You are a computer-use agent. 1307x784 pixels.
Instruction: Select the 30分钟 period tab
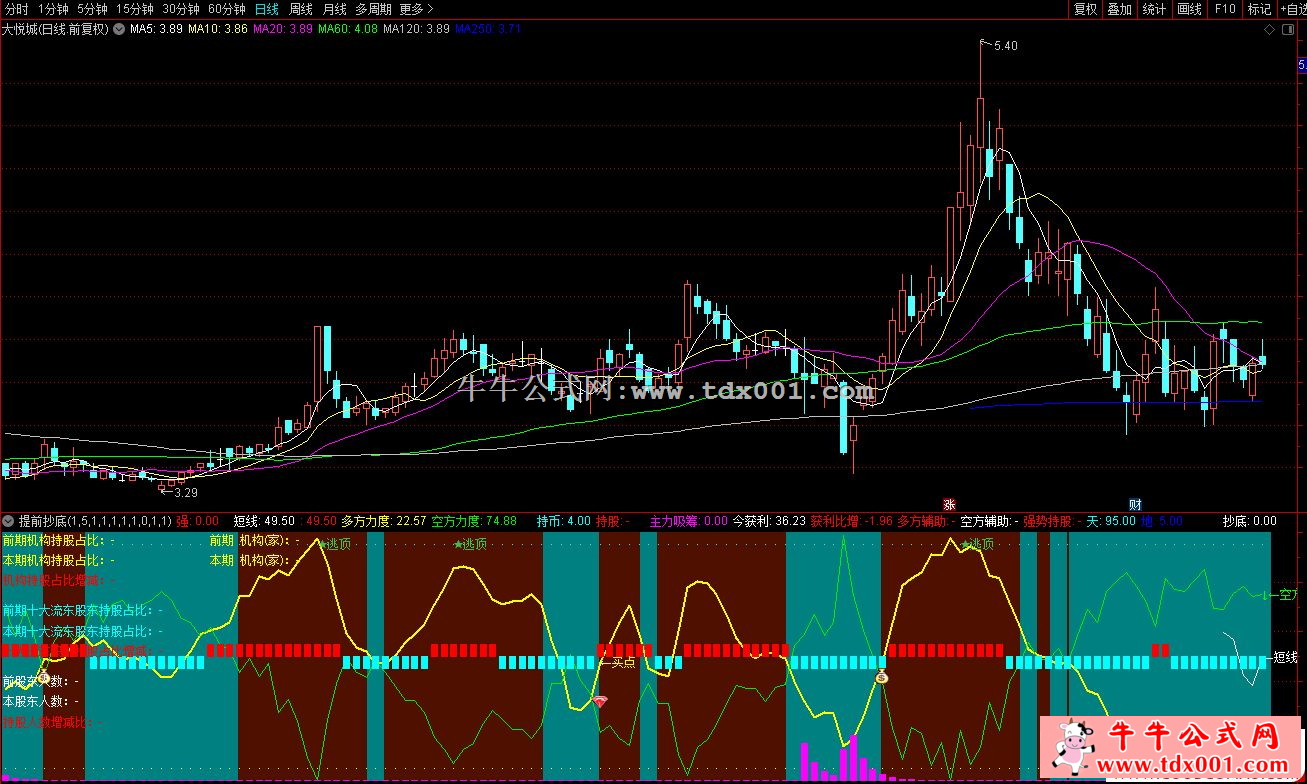[x=180, y=9]
